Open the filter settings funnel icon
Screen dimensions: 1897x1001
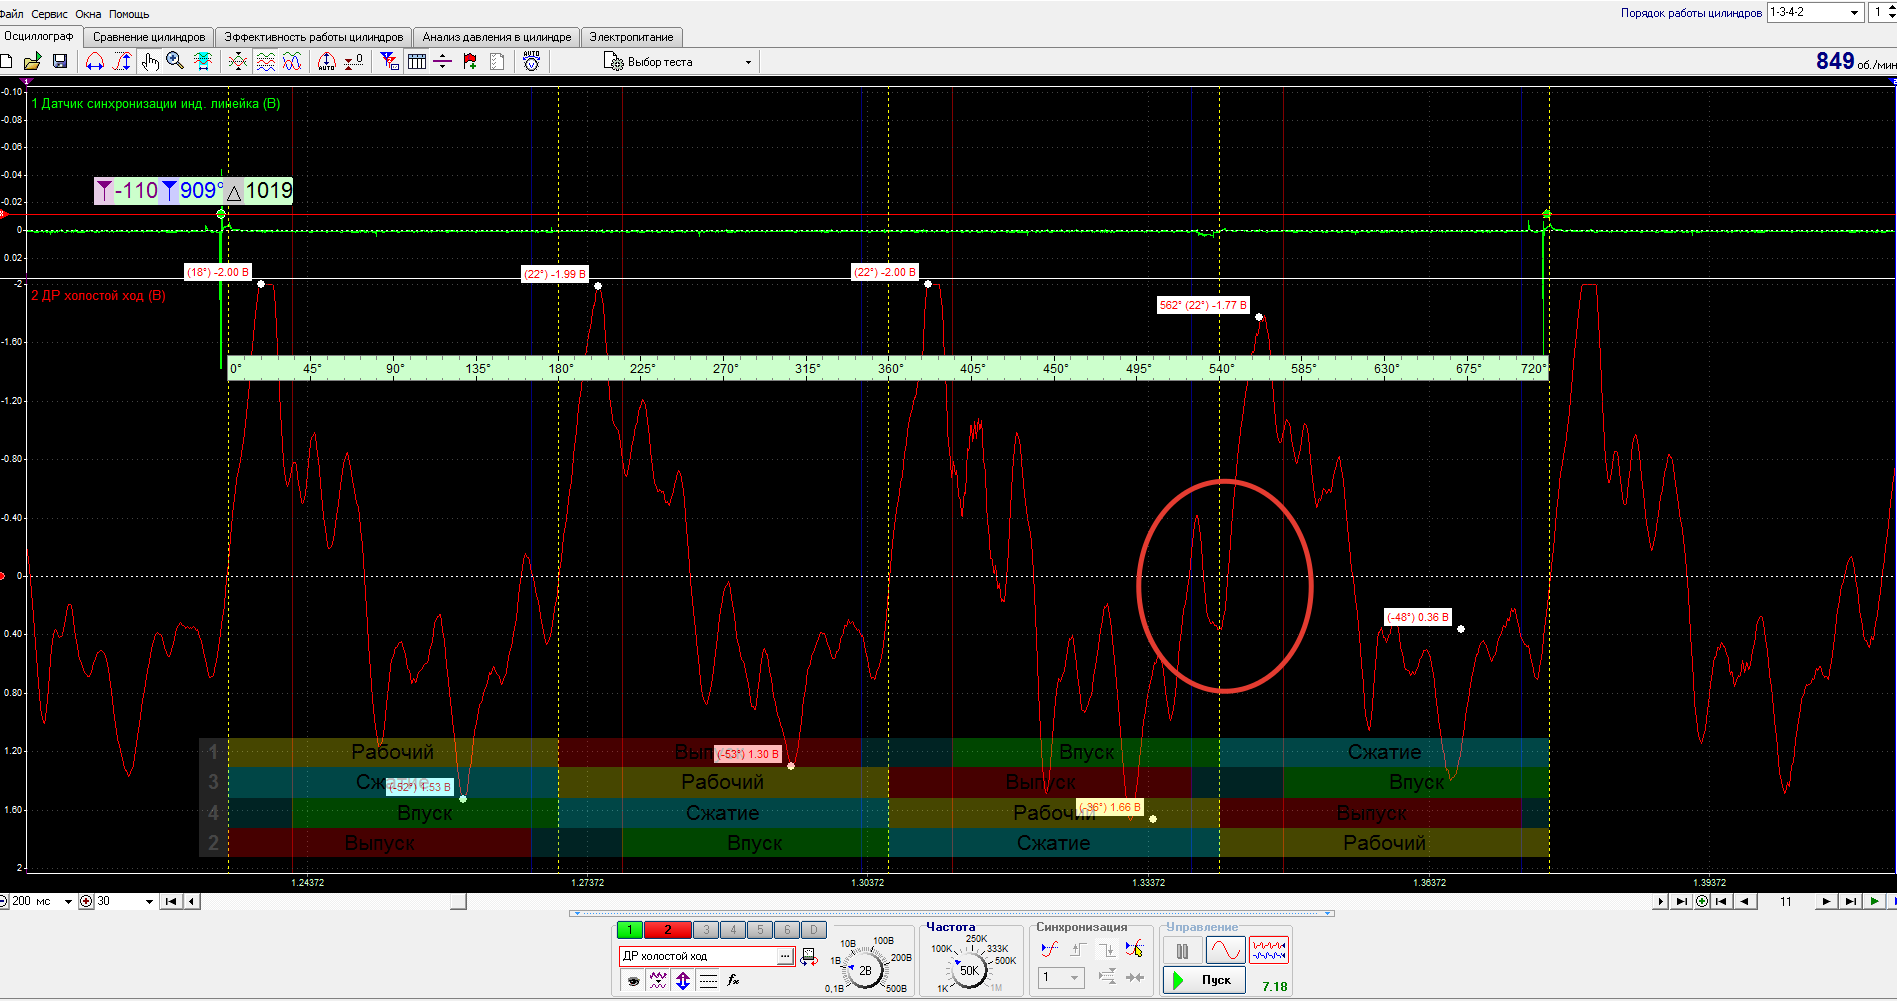coord(390,61)
